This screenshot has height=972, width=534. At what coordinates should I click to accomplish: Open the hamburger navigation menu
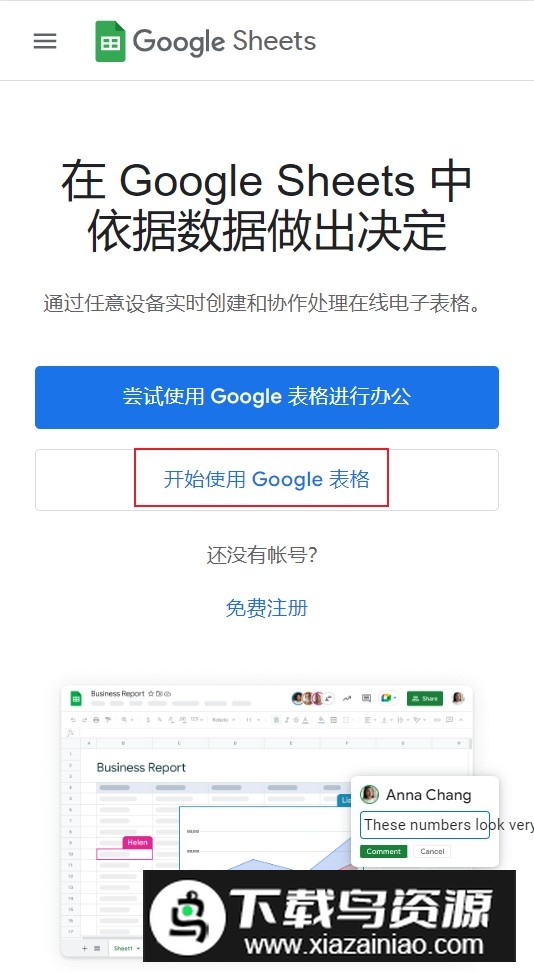click(x=45, y=42)
